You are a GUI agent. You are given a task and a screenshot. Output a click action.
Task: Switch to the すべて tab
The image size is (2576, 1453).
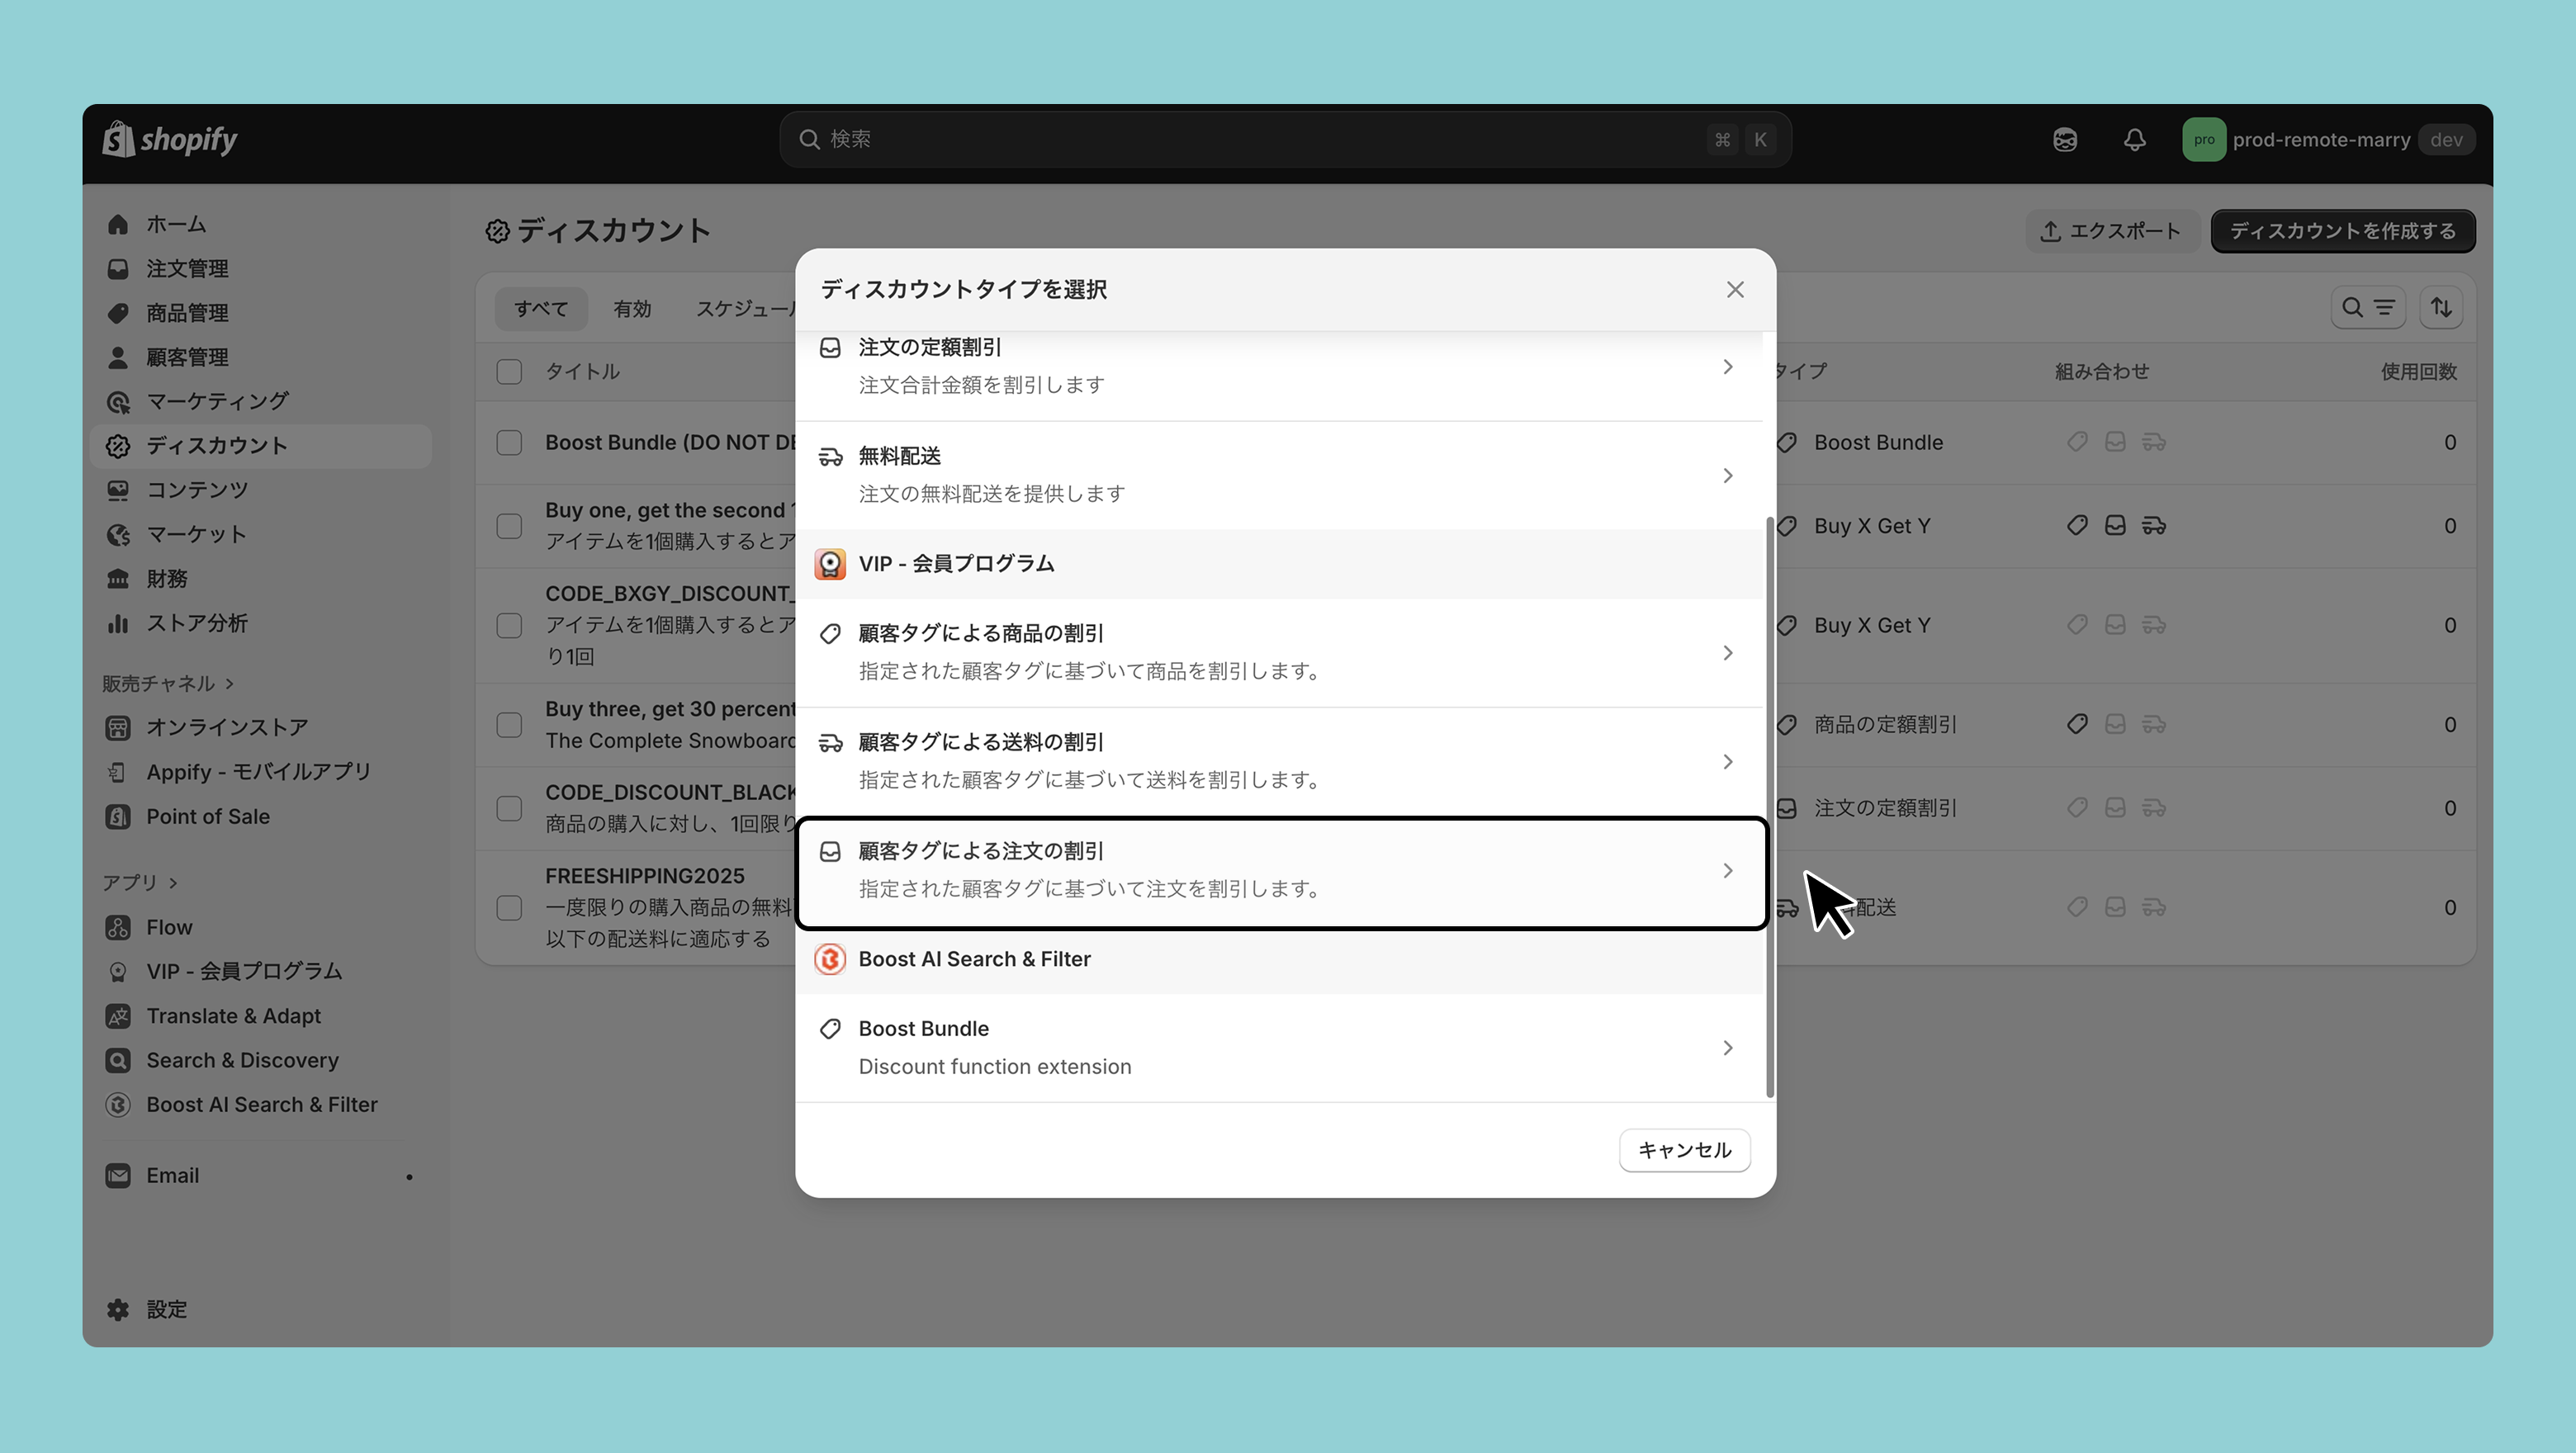pyautogui.click(x=541, y=309)
